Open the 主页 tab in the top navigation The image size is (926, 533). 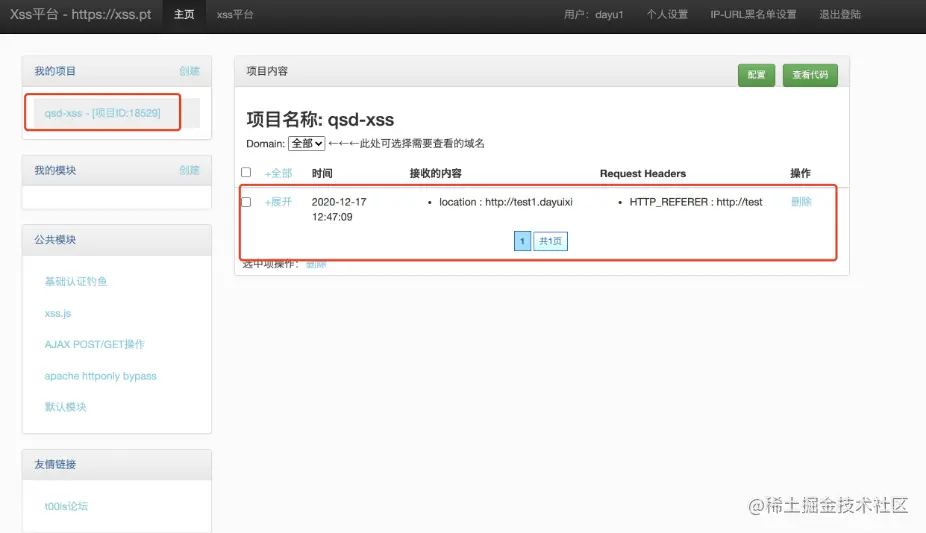pyautogui.click(x=184, y=14)
